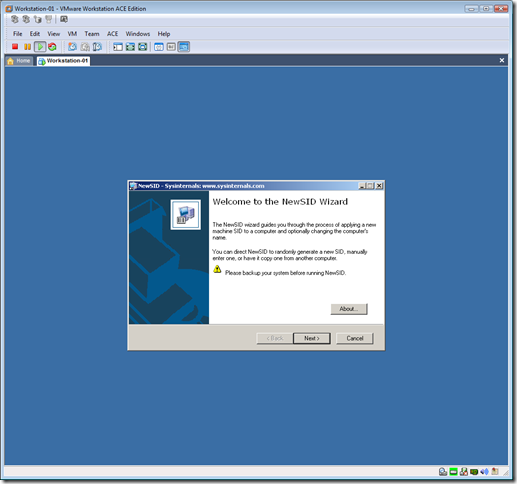
Task: Click the Reset virtual machine icon
Action: pyautogui.click(x=52, y=47)
